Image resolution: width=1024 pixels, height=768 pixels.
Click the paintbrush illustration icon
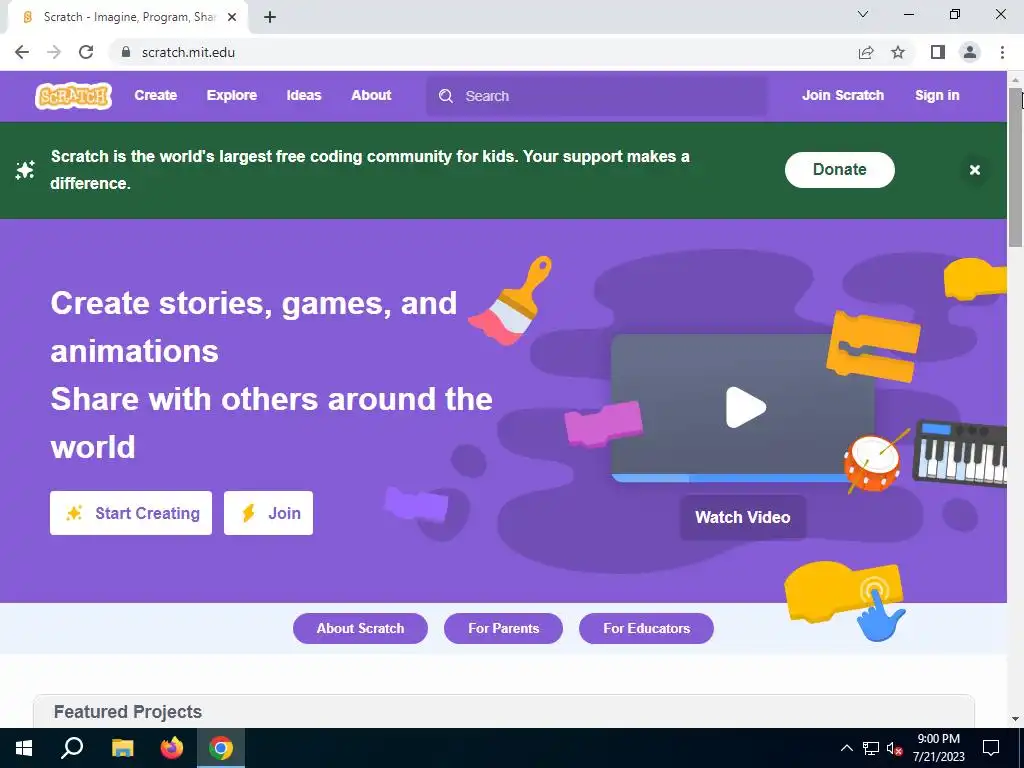[510, 300]
